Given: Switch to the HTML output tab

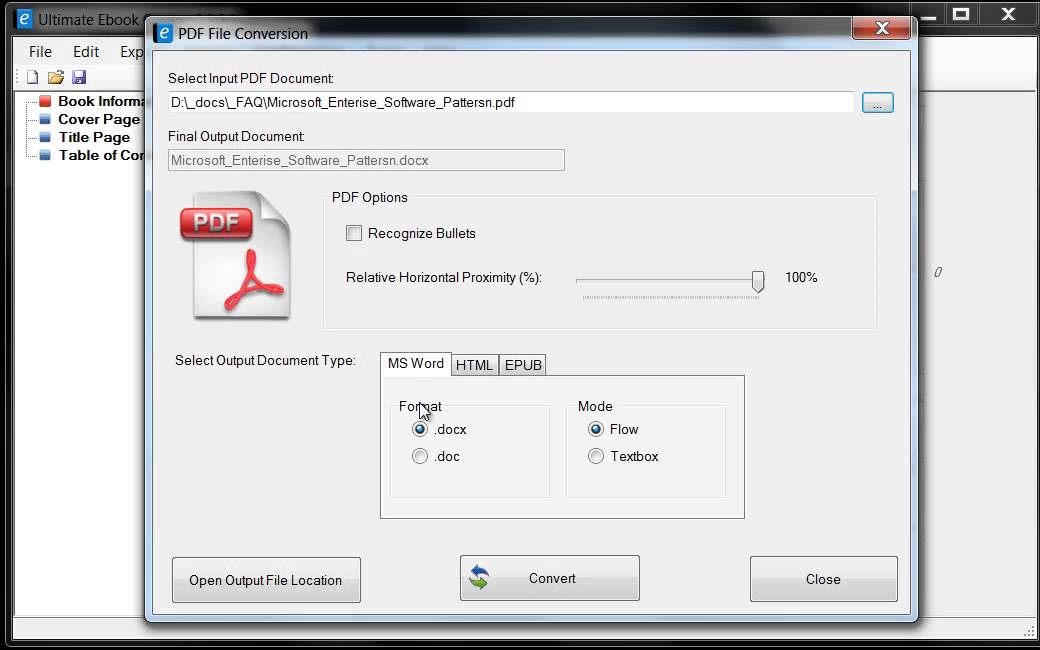Looking at the screenshot, I should (x=474, y=365).
